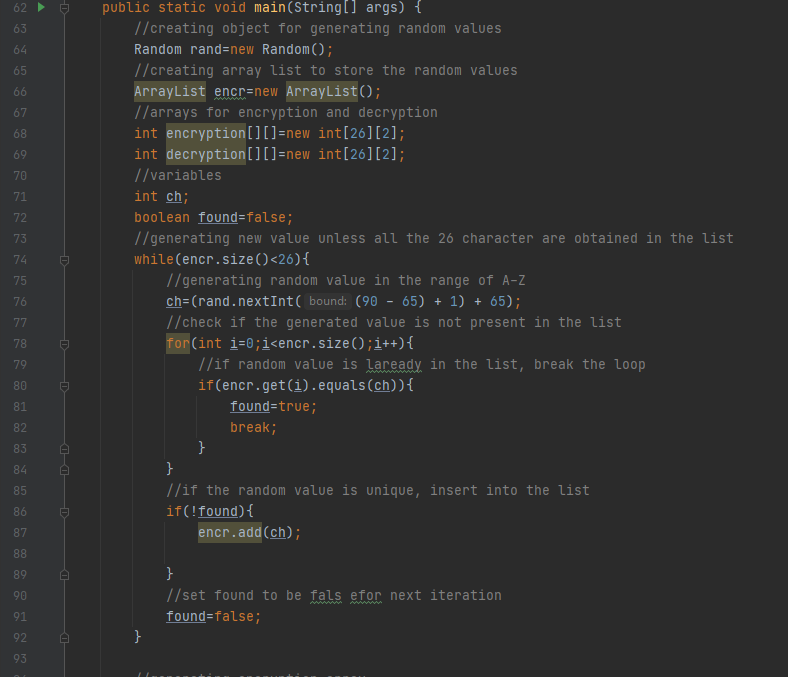Collapse the if(!found) fold at line 86

(64, 512)
